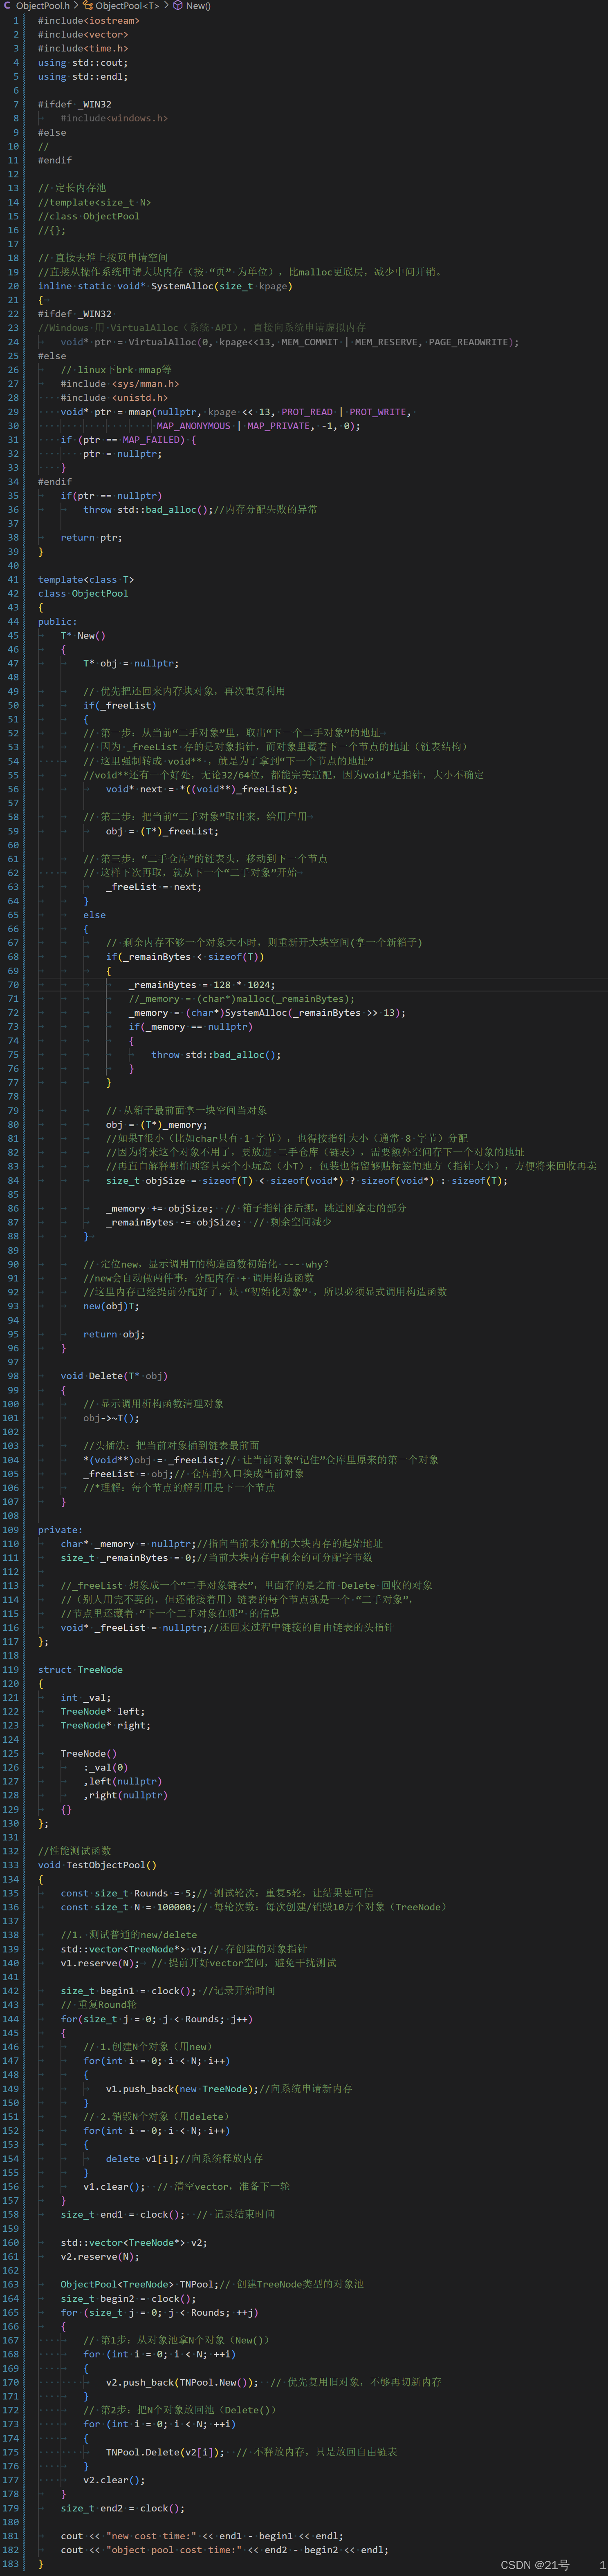The width and height of the screenshot is (608, 2576).
Task: Click '#ifdef _WIN32' on line 7
Action: tap(75, 104)
